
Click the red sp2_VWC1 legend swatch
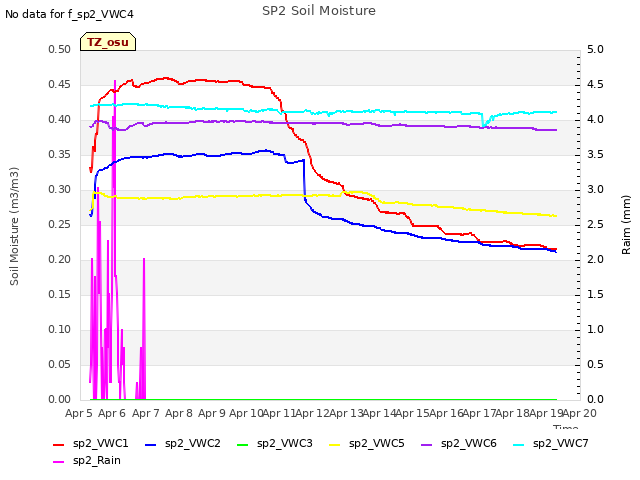(x=59, y=444)
